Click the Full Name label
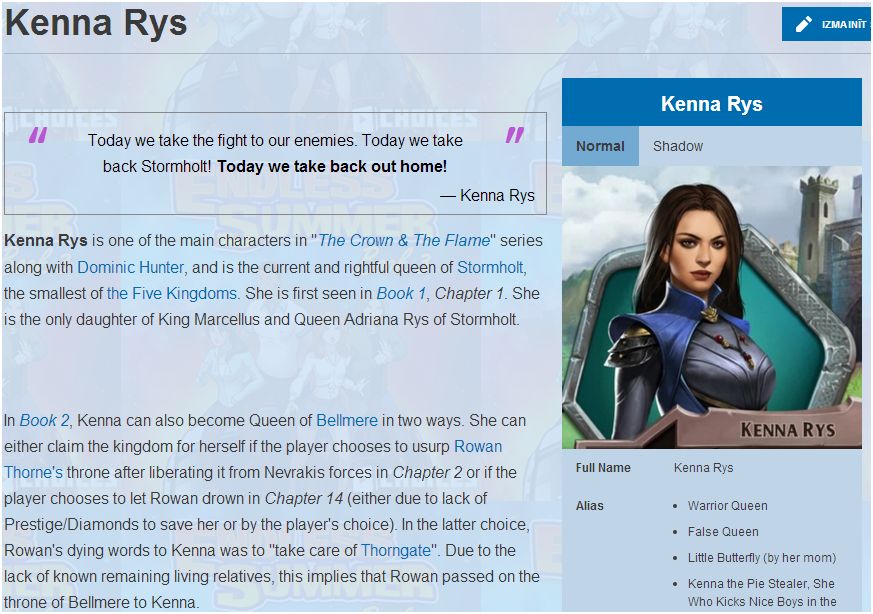 click(x=603, y=468)
